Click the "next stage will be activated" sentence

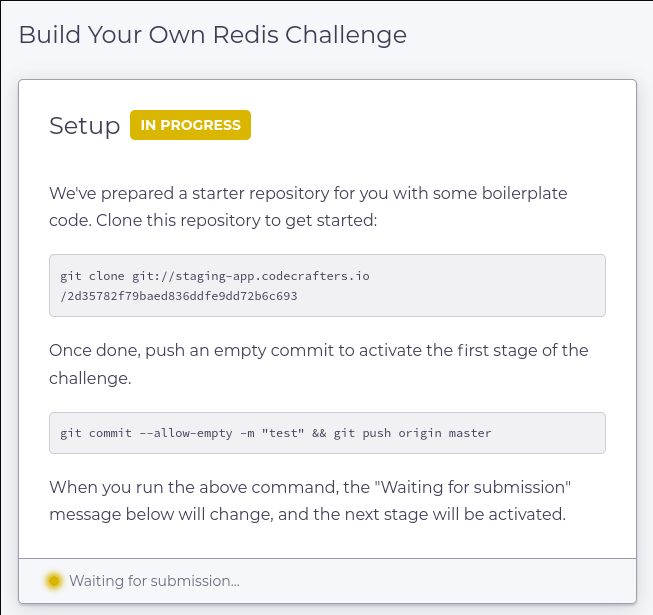439,514
